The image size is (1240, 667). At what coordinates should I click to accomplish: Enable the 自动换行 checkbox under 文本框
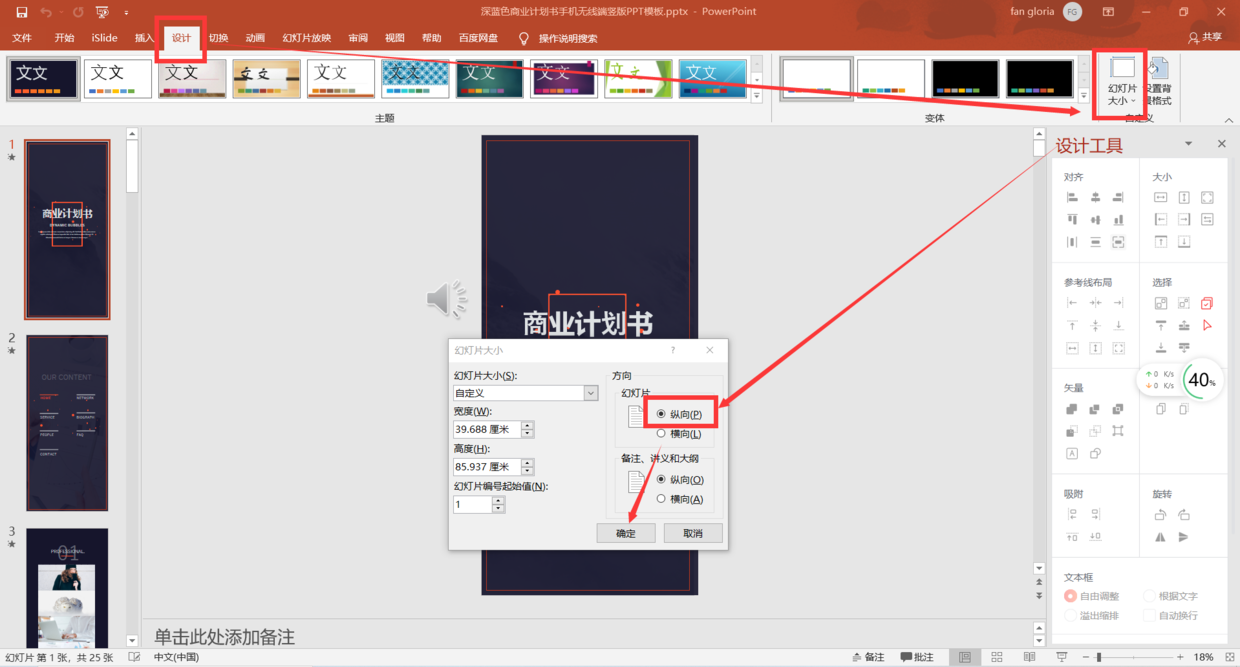coord(1152,614)
